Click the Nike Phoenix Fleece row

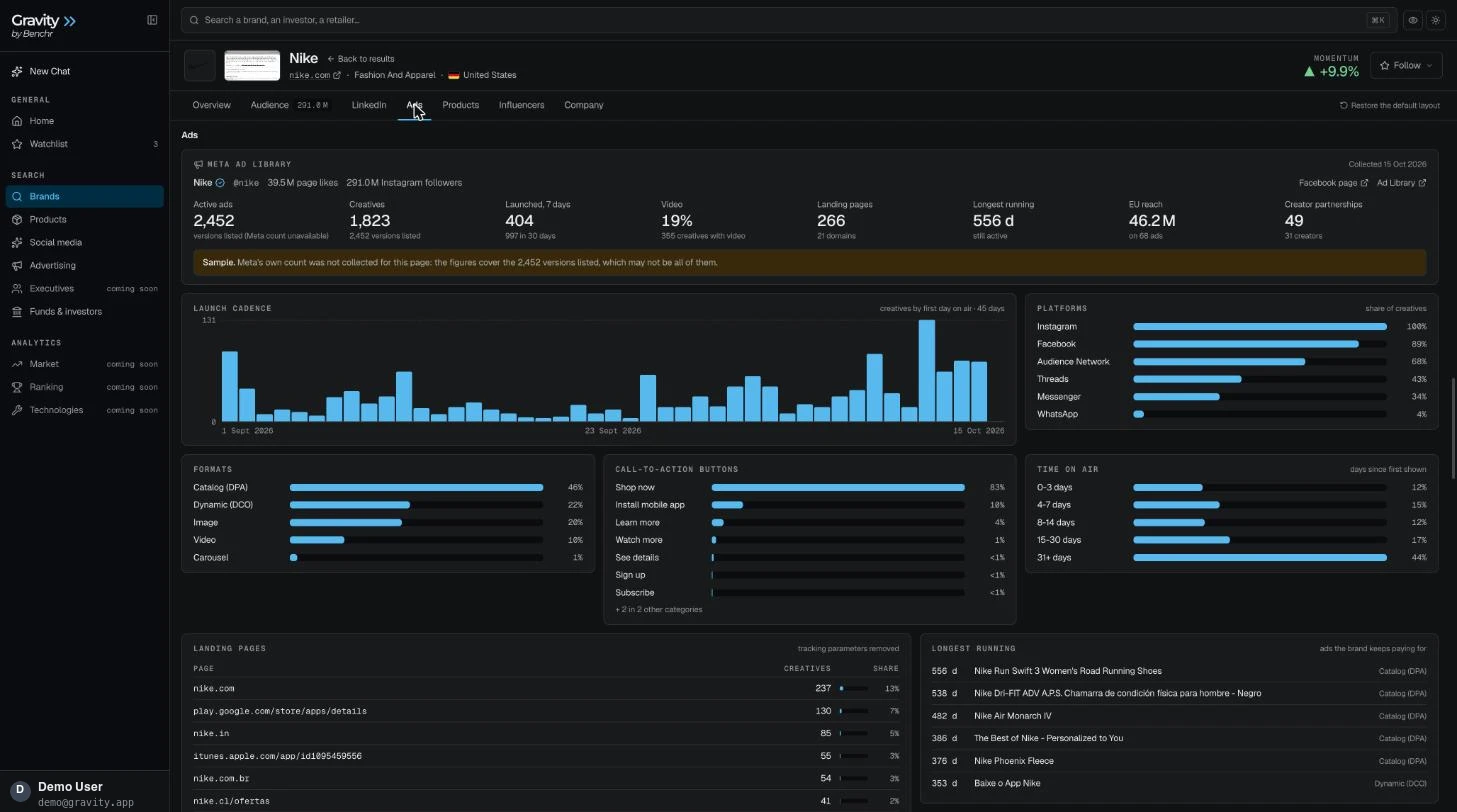tap(1179, 761)
